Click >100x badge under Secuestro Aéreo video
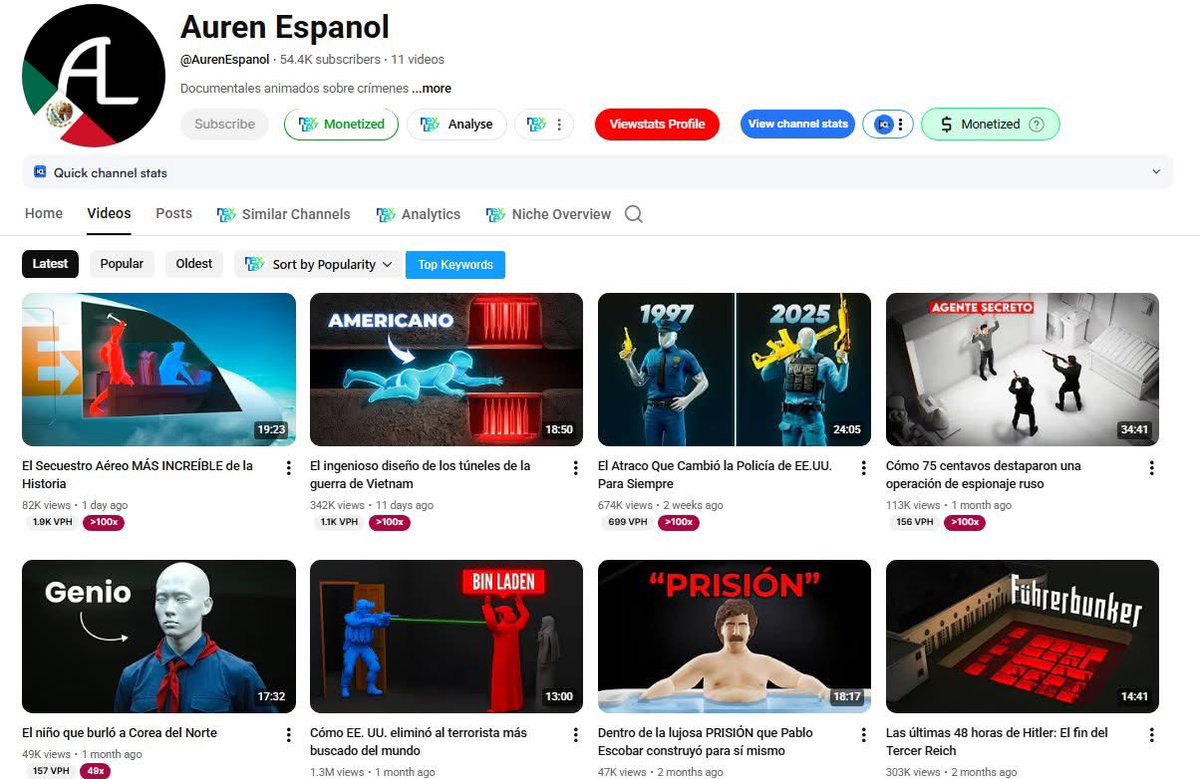The image size is (1200, 779). pyautogui.click(x=104, y=522)
